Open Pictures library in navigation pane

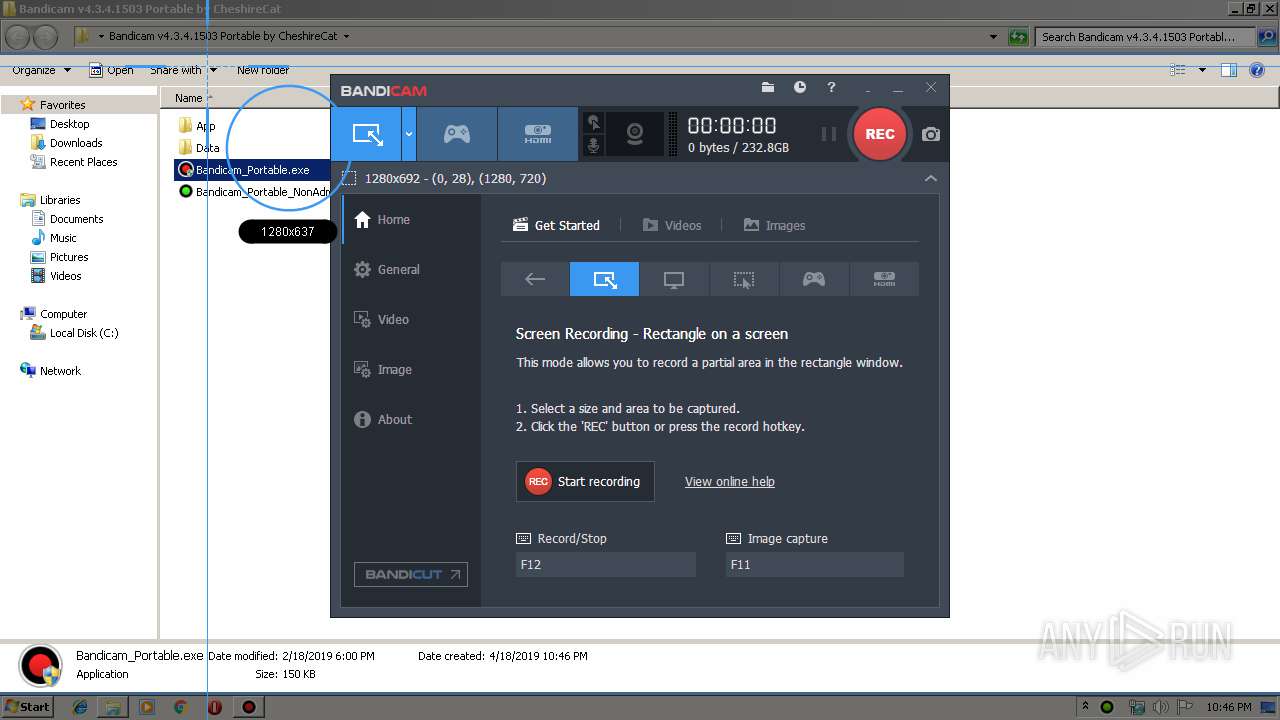[69, 257]
